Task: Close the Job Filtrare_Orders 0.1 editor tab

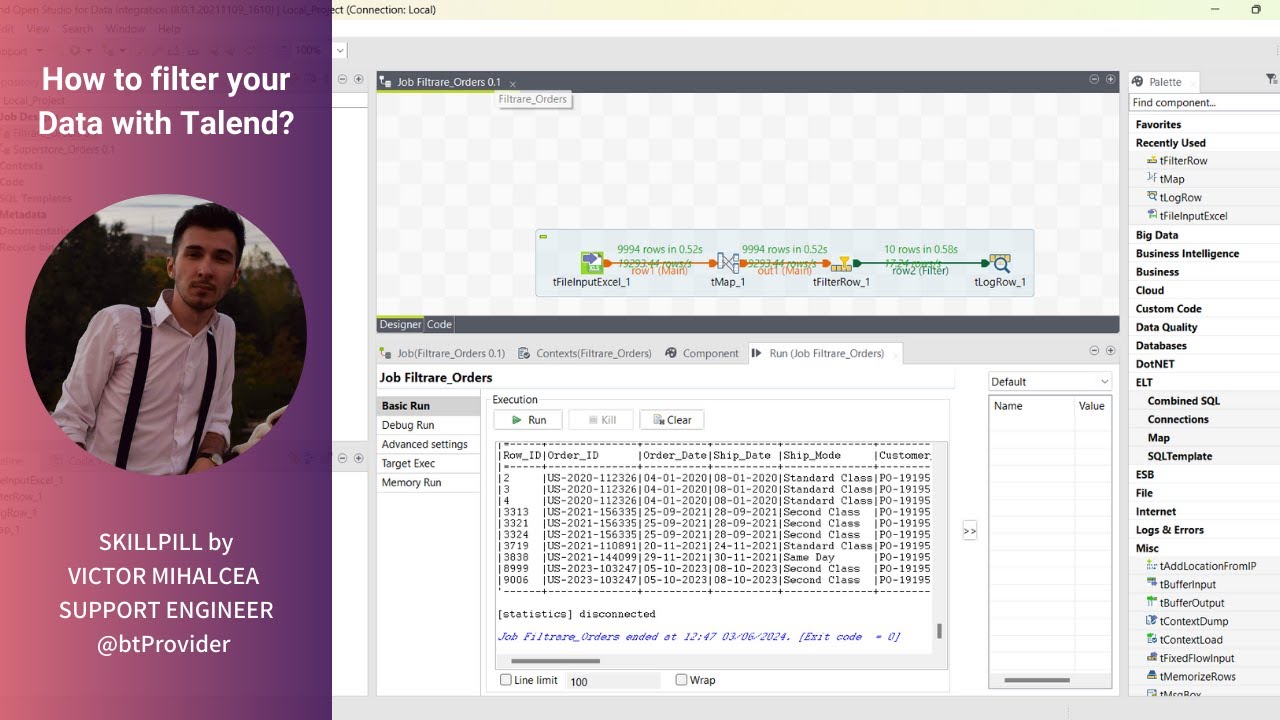Action: pyautogui.click(x=513, y=83)
